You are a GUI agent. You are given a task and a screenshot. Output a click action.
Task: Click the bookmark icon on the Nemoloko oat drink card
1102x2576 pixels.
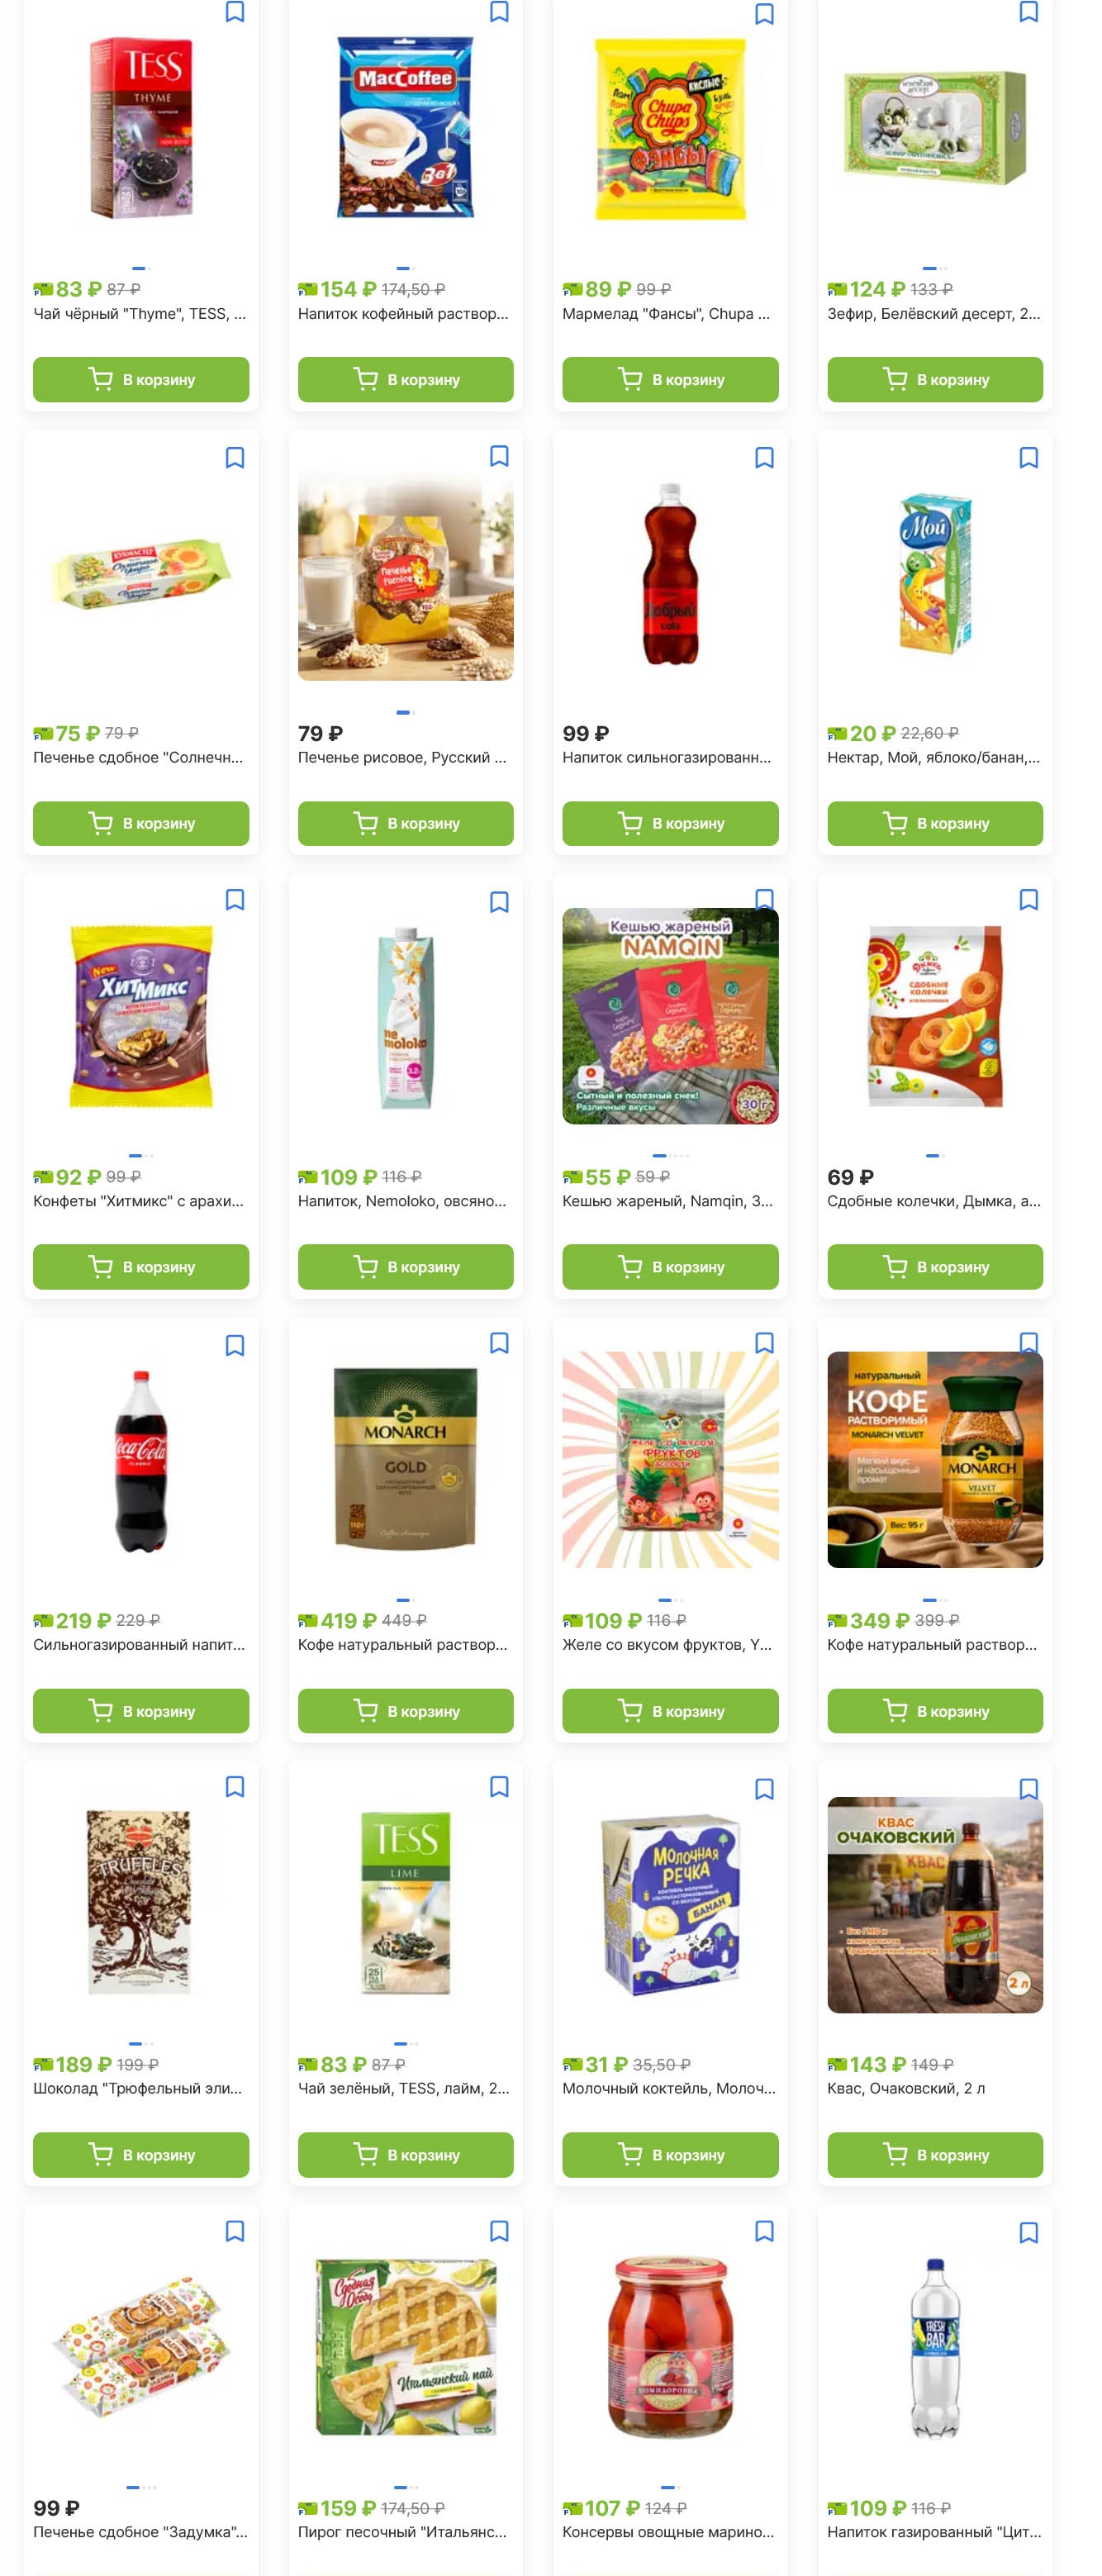[499, 902]
